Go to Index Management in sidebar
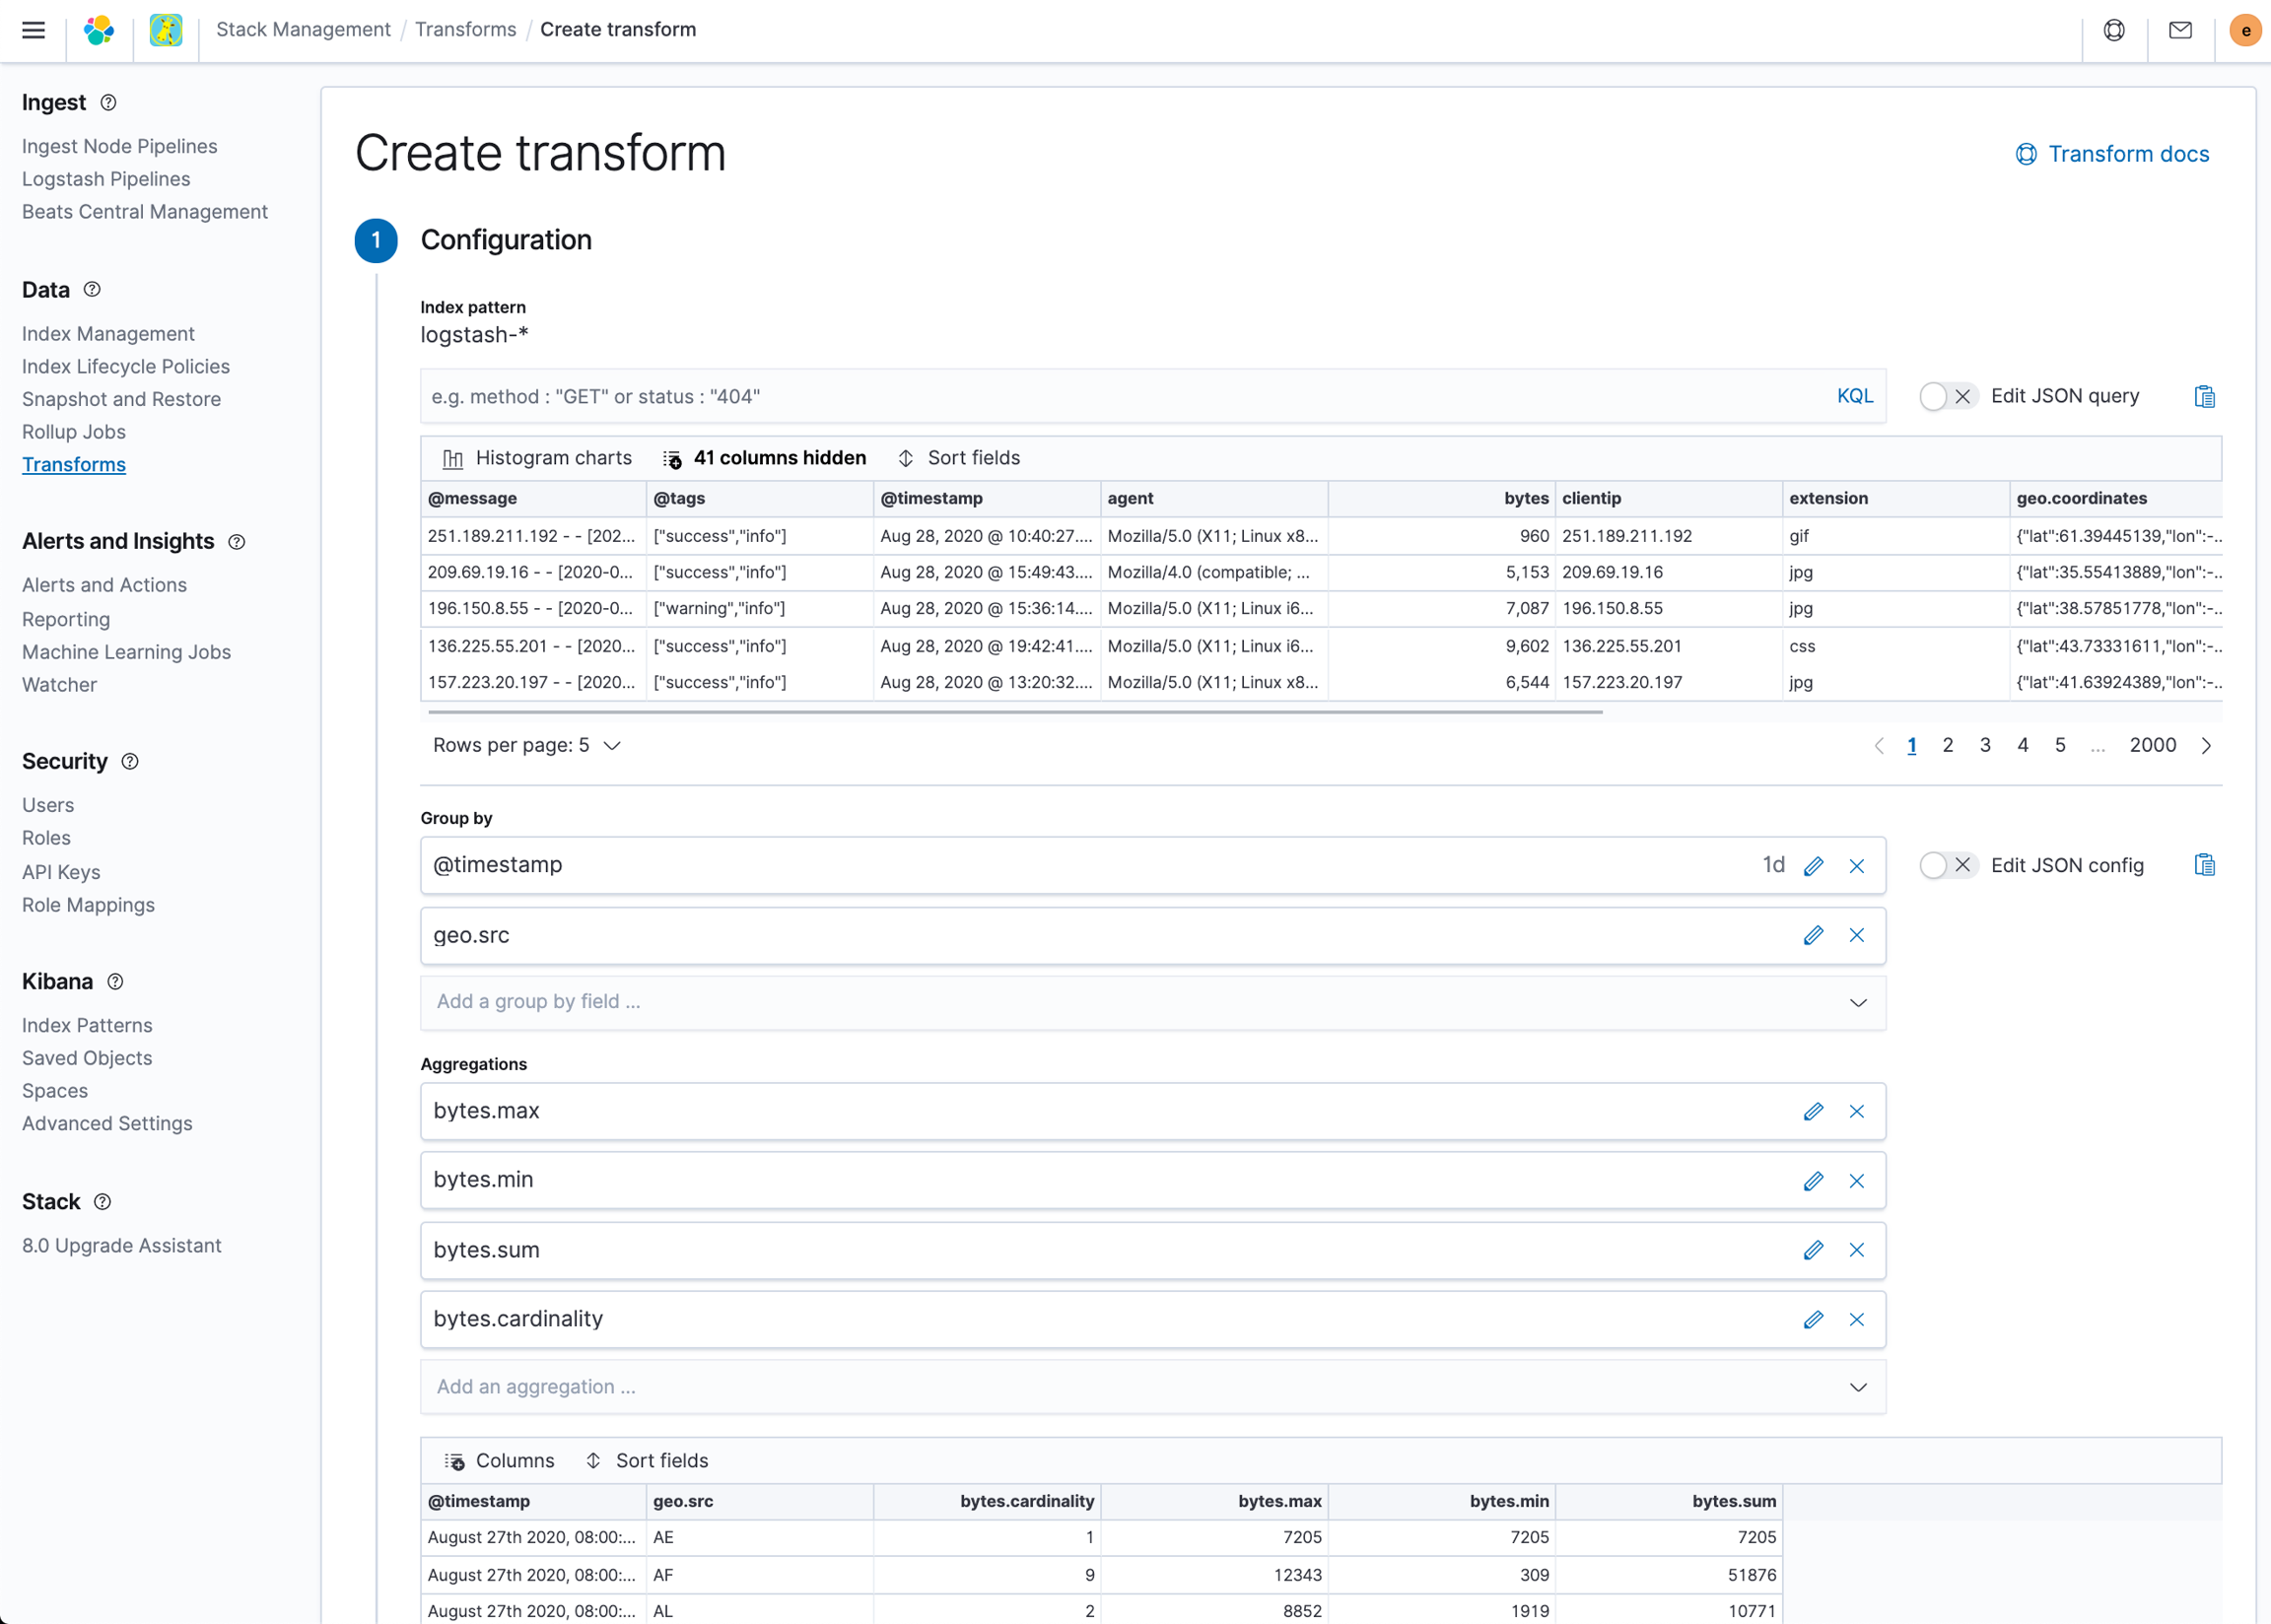 point(108,334)
